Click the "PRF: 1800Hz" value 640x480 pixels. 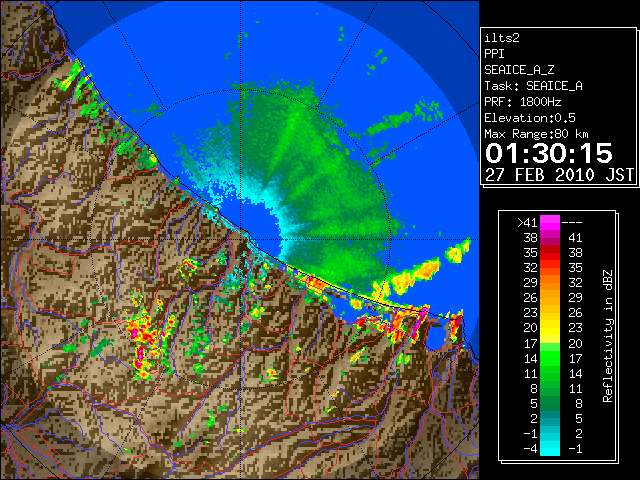(x=523, y=102)
